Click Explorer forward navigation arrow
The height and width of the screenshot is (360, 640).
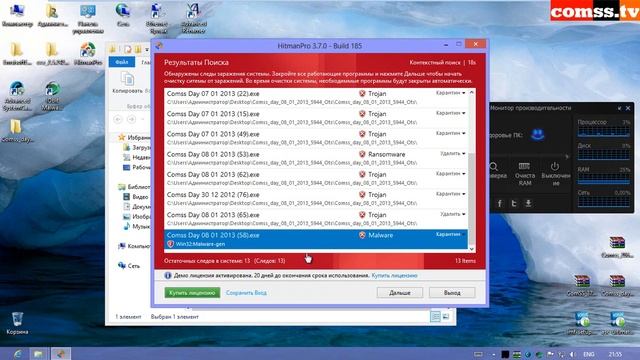[x=131, y=119]
